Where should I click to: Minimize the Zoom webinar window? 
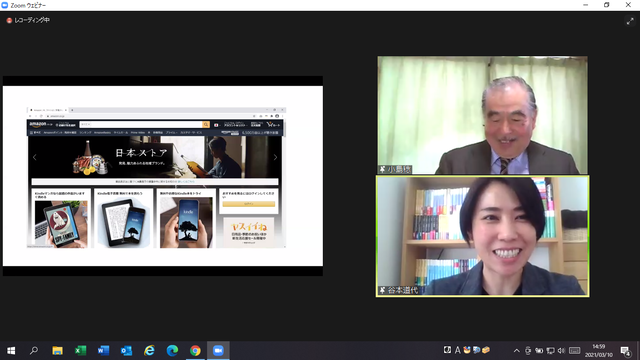tap(586, 5)
